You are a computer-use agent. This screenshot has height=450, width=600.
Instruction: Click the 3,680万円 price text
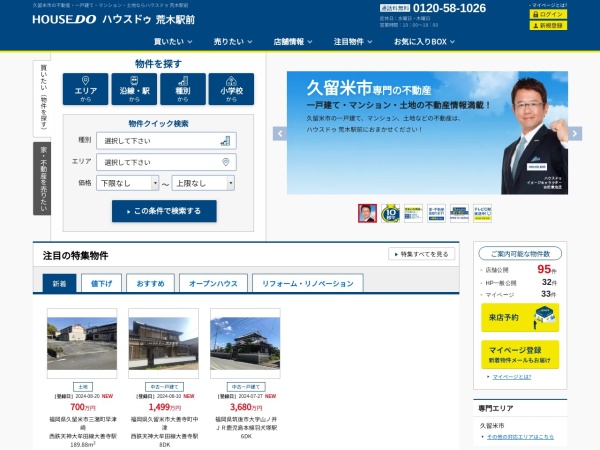(246, 407)
